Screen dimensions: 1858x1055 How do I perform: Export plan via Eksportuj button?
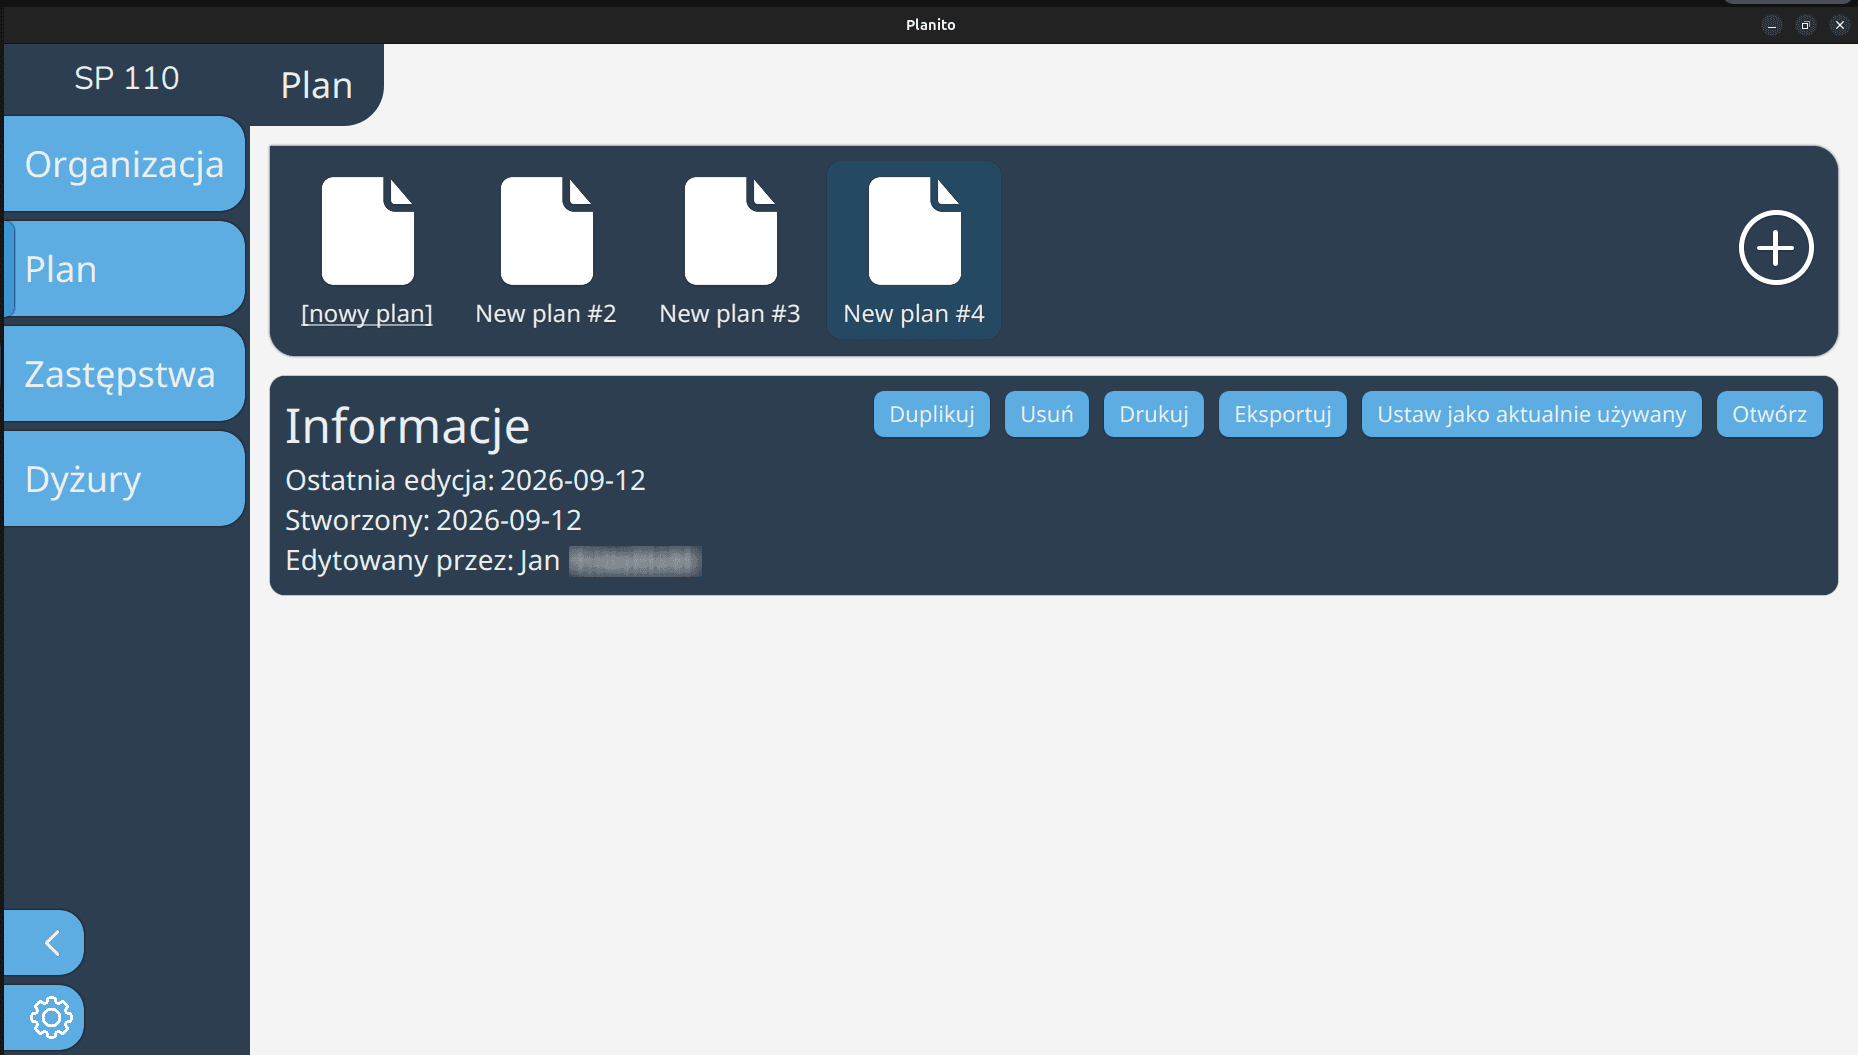pyautogui.click(x=1283, y=414)
